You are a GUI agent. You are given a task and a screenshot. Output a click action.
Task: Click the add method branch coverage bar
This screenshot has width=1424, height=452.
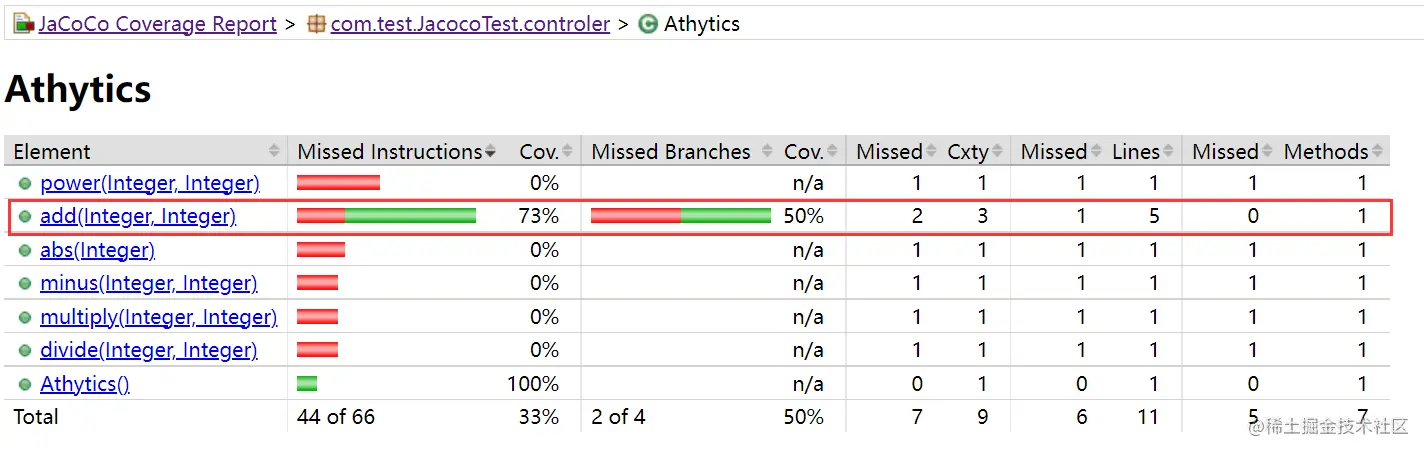(x=681, y=216)
